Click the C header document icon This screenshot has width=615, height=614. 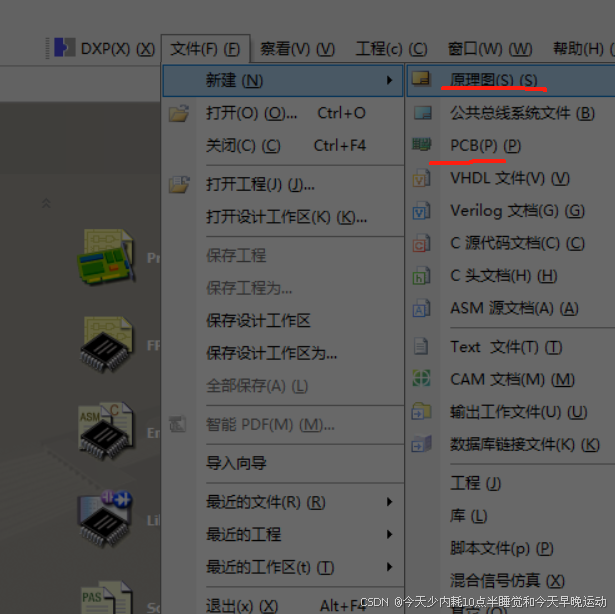(x=422, y=275)
